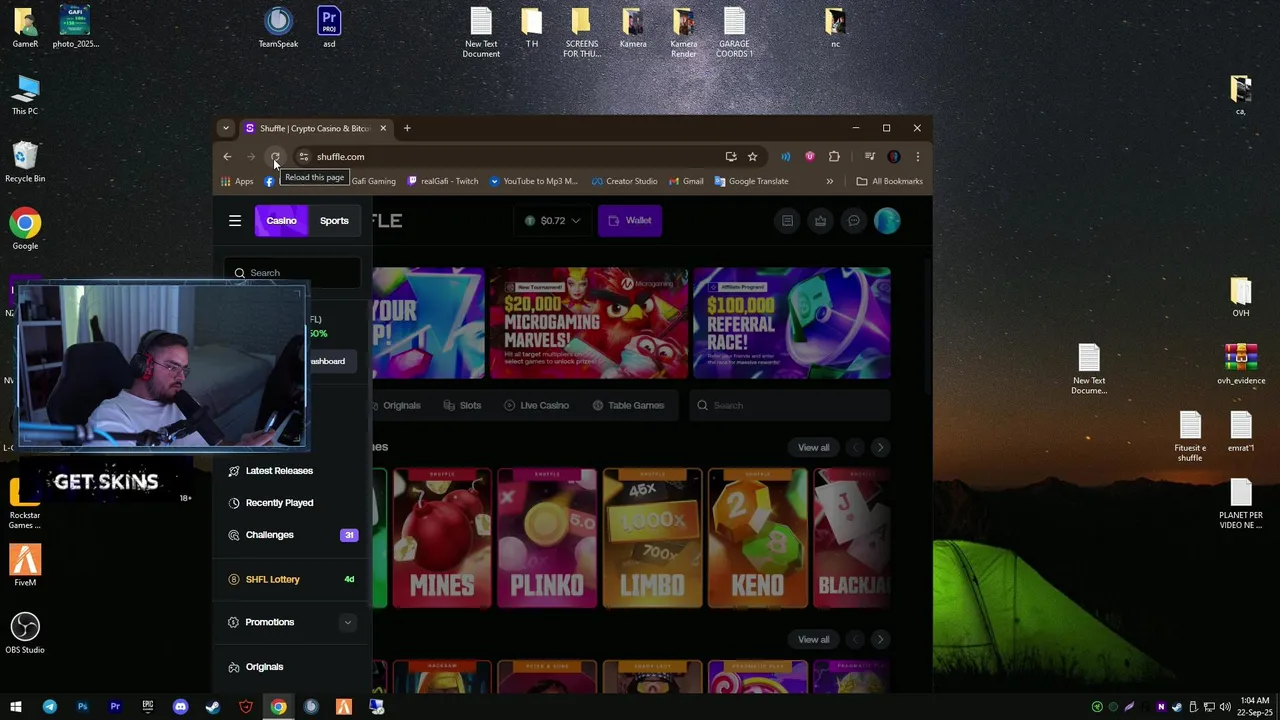Screen dimensions: 1280x720
Task: Open the Chrome tab search arrow
Action: click(x=226, y=128)
